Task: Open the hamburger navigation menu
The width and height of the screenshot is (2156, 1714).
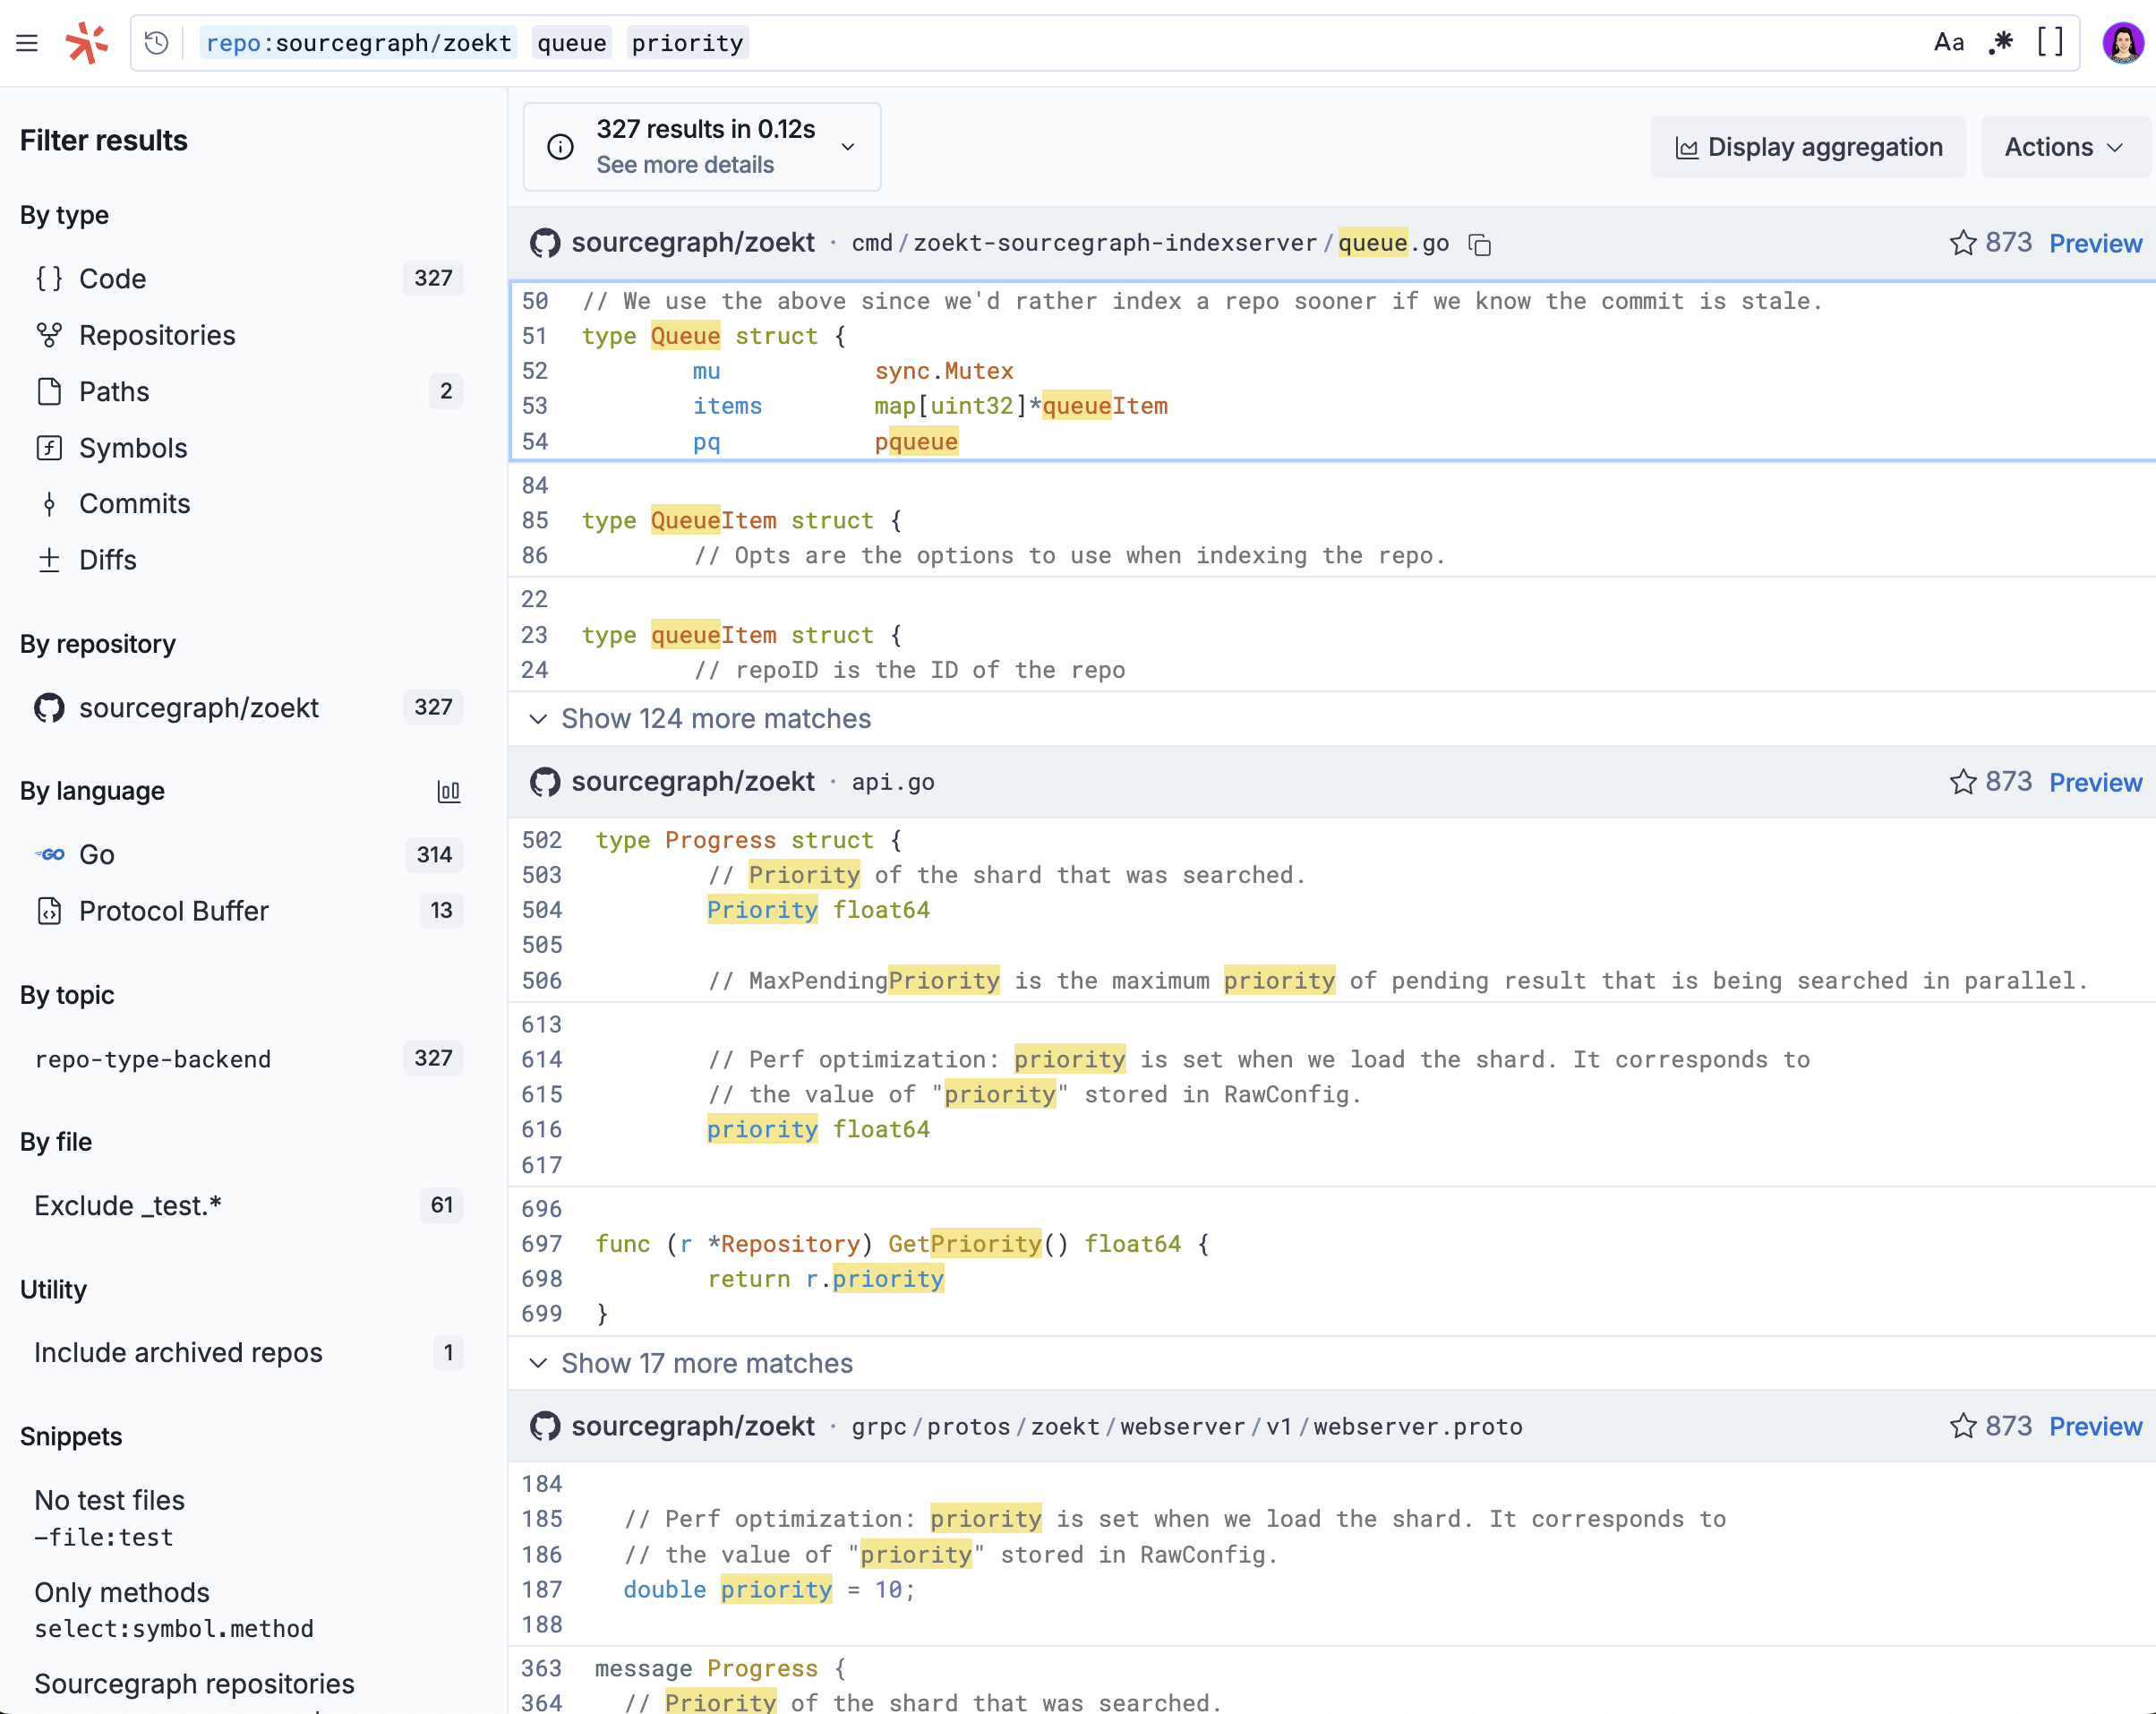Action: point(27,43)
